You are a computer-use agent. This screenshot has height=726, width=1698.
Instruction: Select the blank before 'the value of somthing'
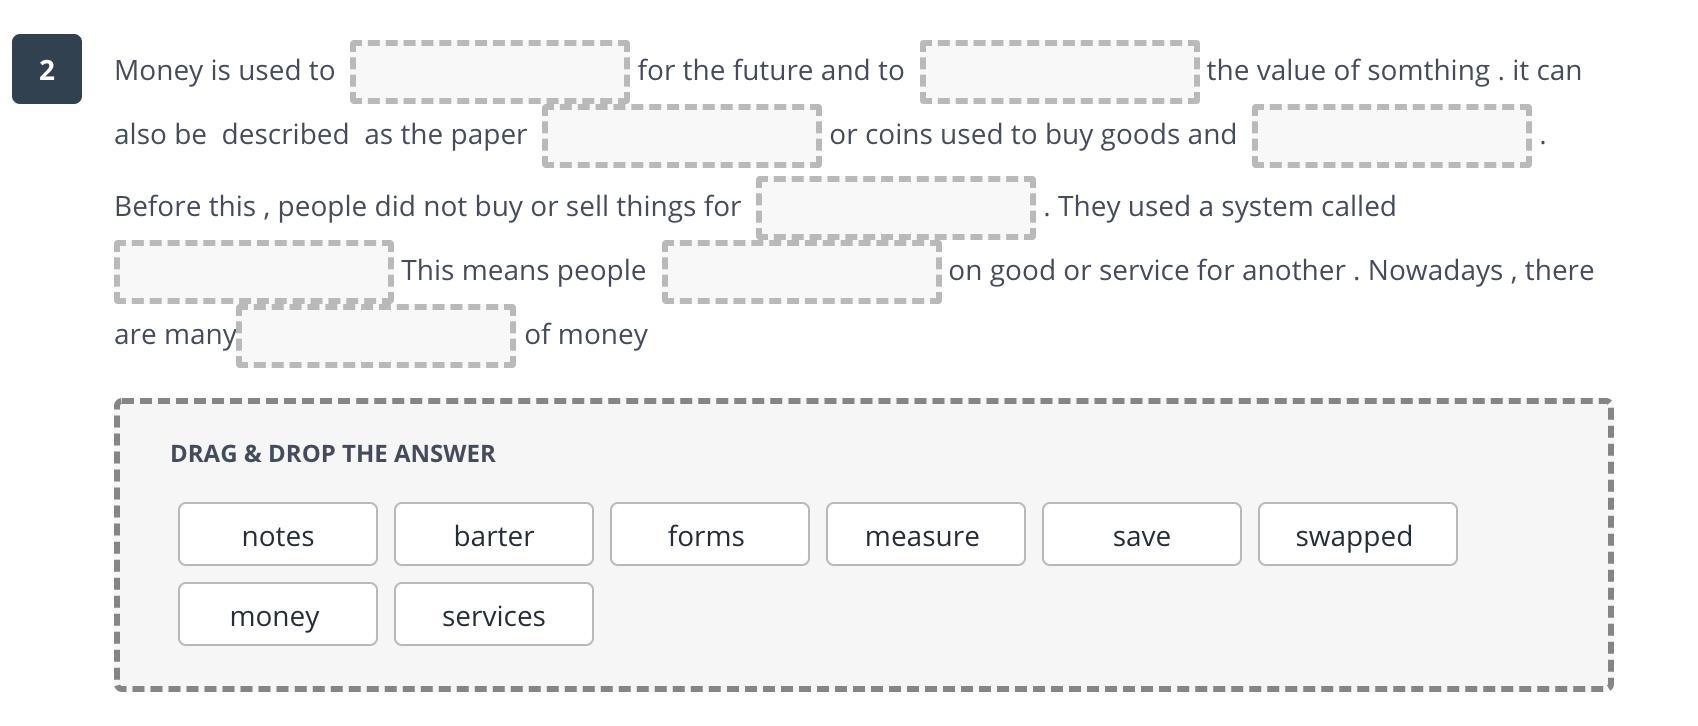1059,72
